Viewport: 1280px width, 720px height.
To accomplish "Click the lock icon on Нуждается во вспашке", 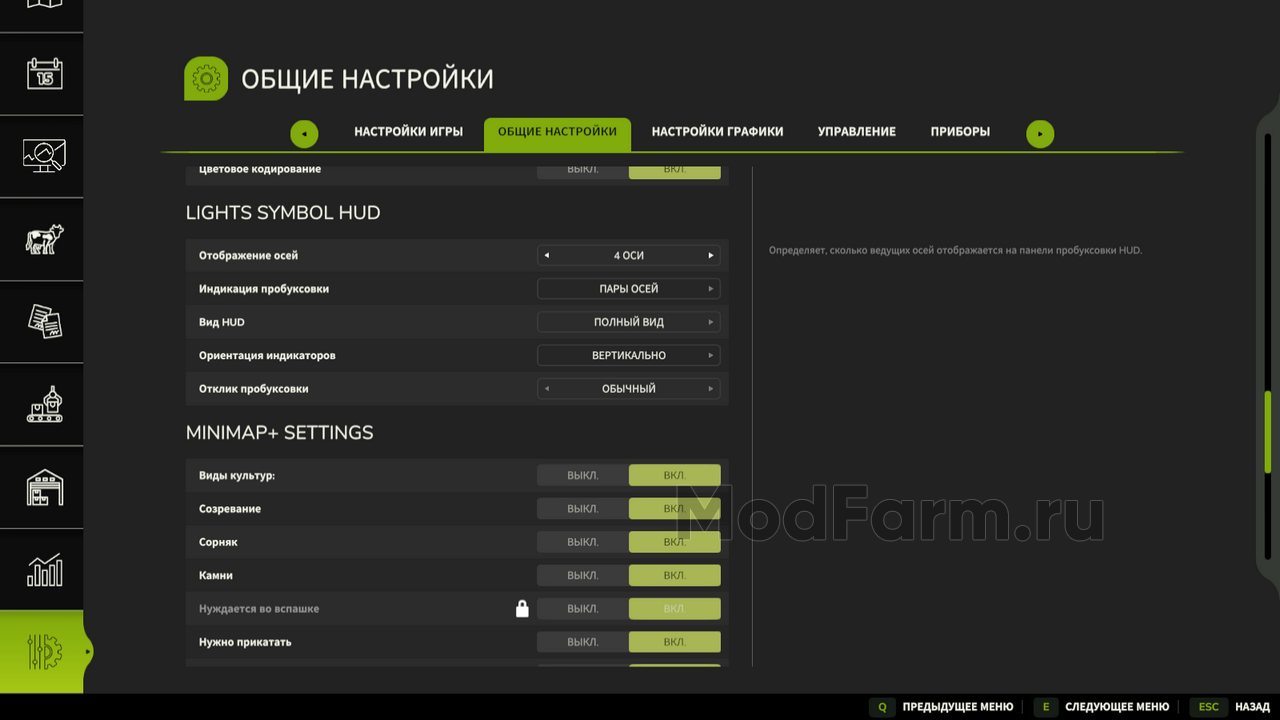I will click(522, 608).
